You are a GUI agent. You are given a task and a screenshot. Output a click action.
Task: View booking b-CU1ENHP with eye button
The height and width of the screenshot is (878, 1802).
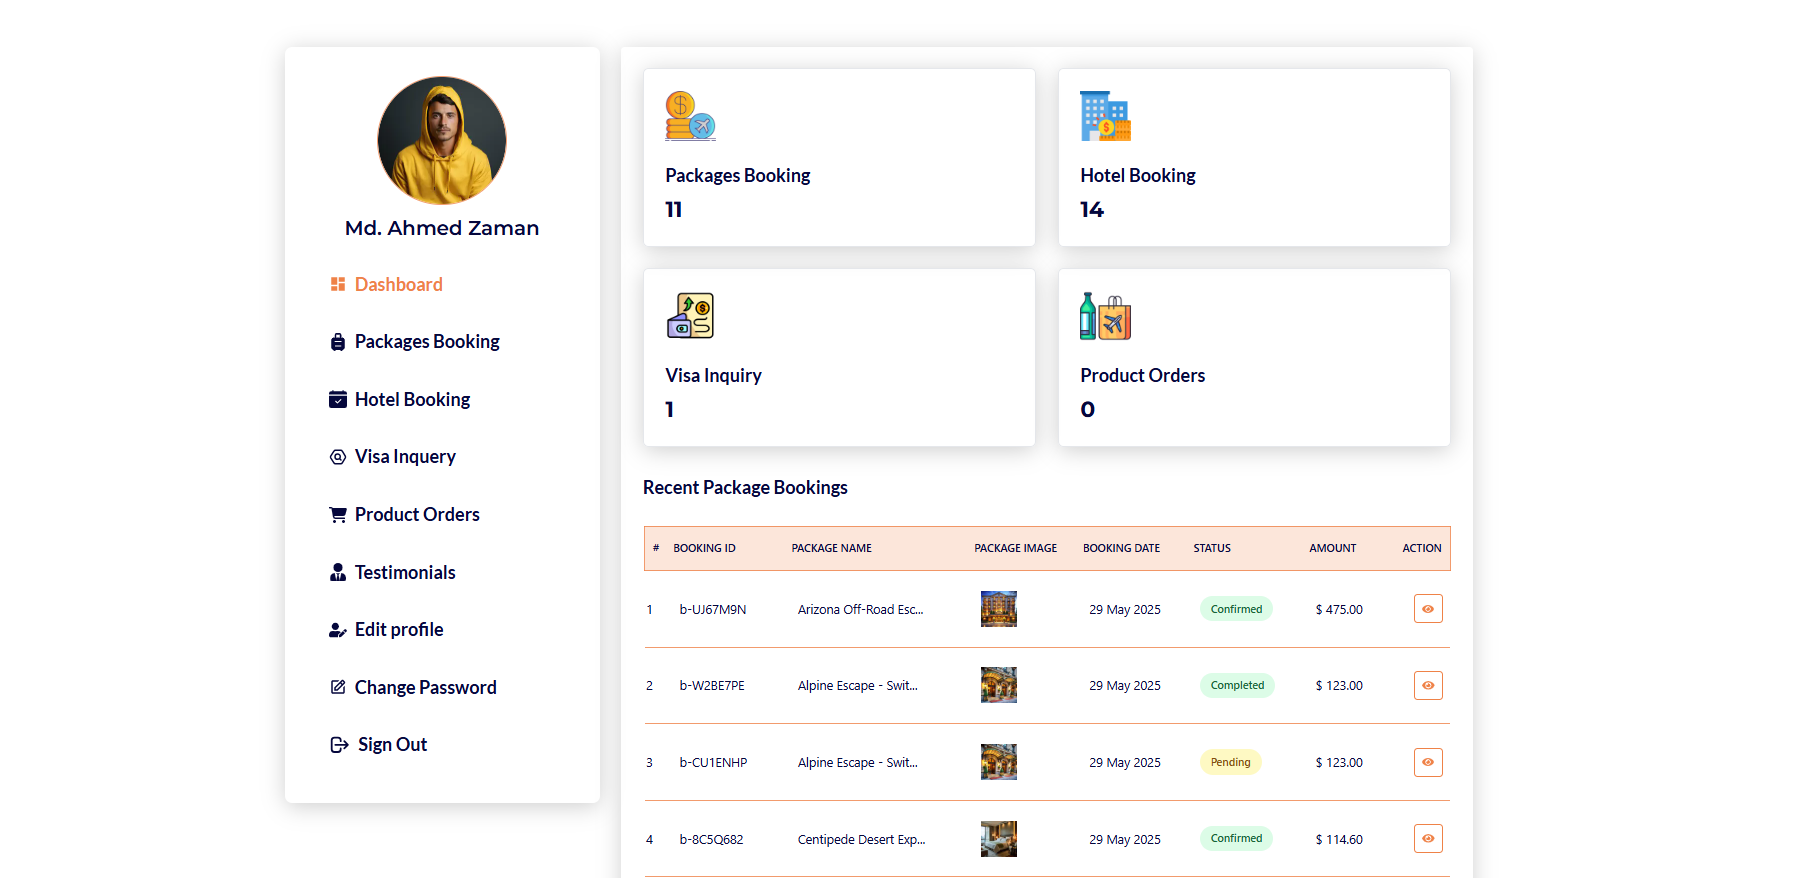click(x=1428, y=762)
